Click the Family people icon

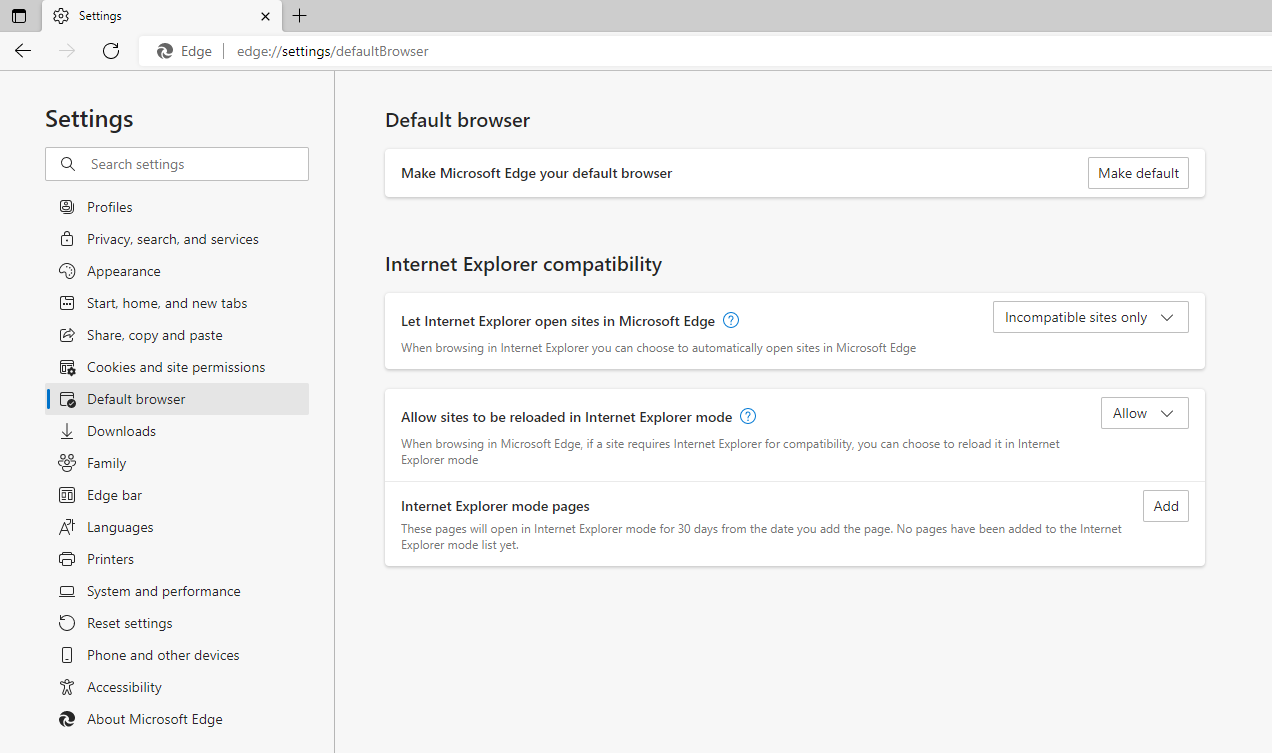pyautogui.click(x=67, y=463)
